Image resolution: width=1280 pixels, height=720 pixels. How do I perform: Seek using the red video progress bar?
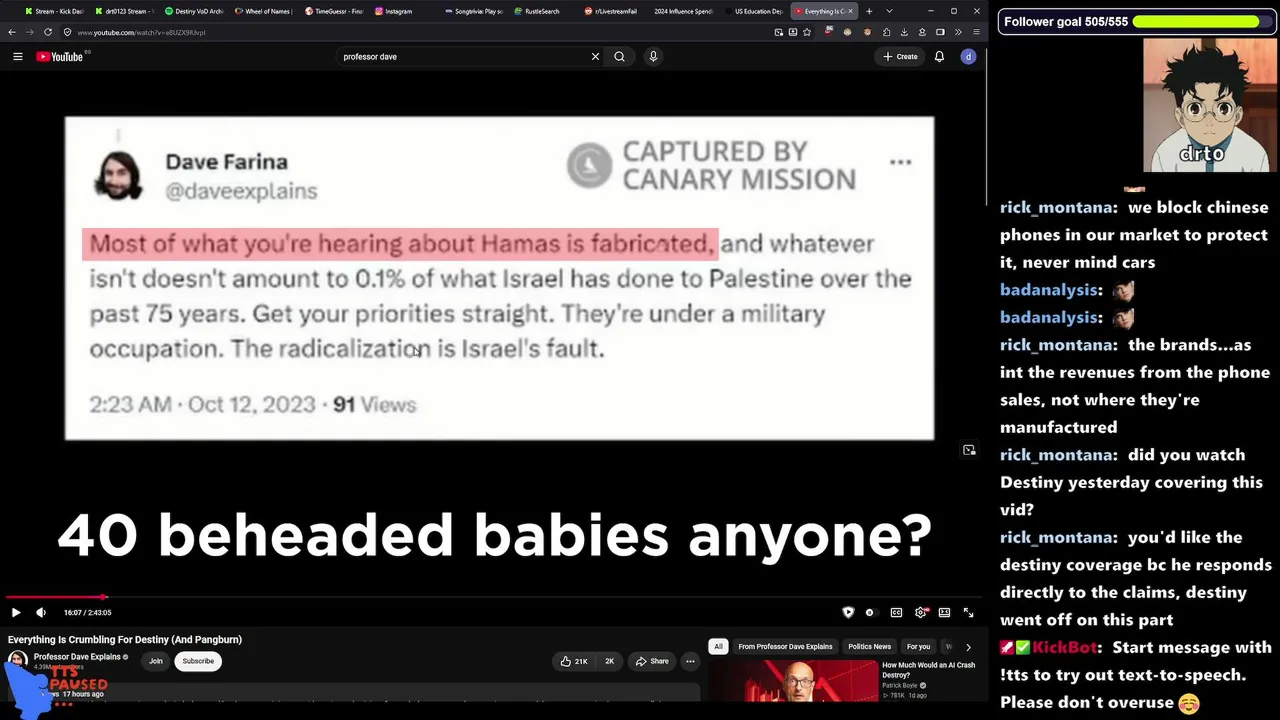tap(493, 598)
